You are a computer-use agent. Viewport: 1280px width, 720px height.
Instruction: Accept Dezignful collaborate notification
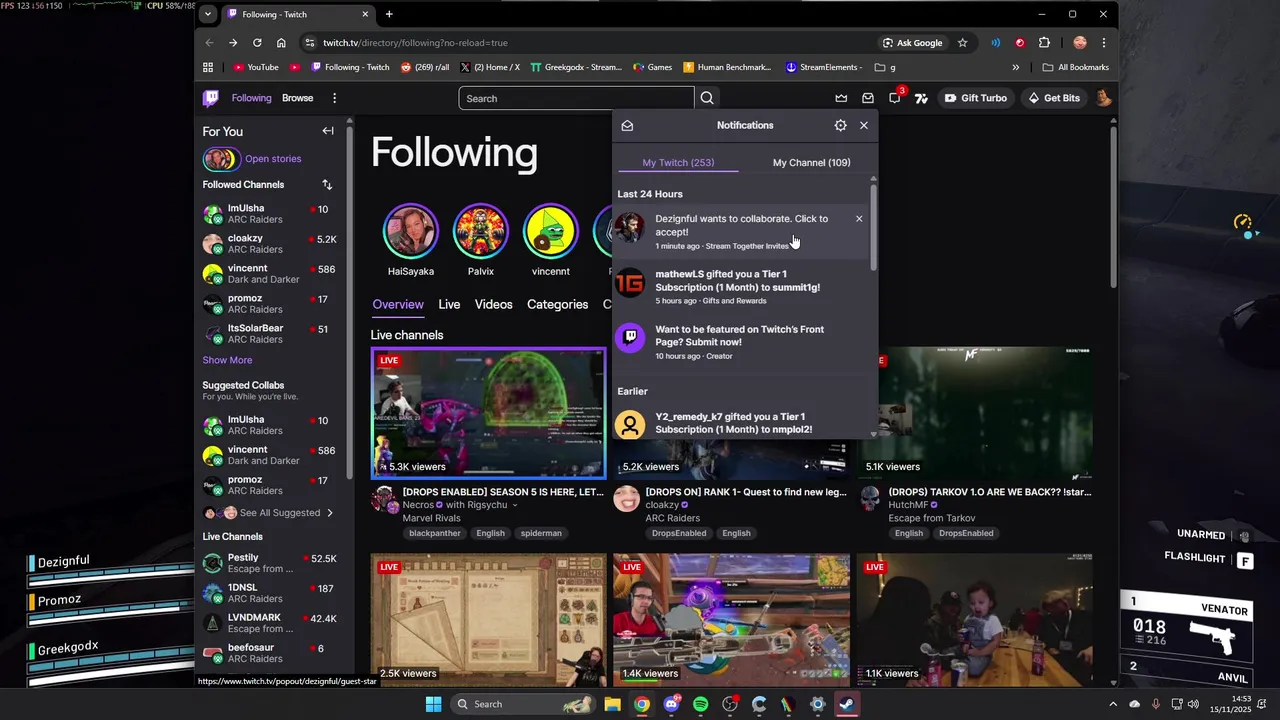pyautogui.click(x=741, y=231)
